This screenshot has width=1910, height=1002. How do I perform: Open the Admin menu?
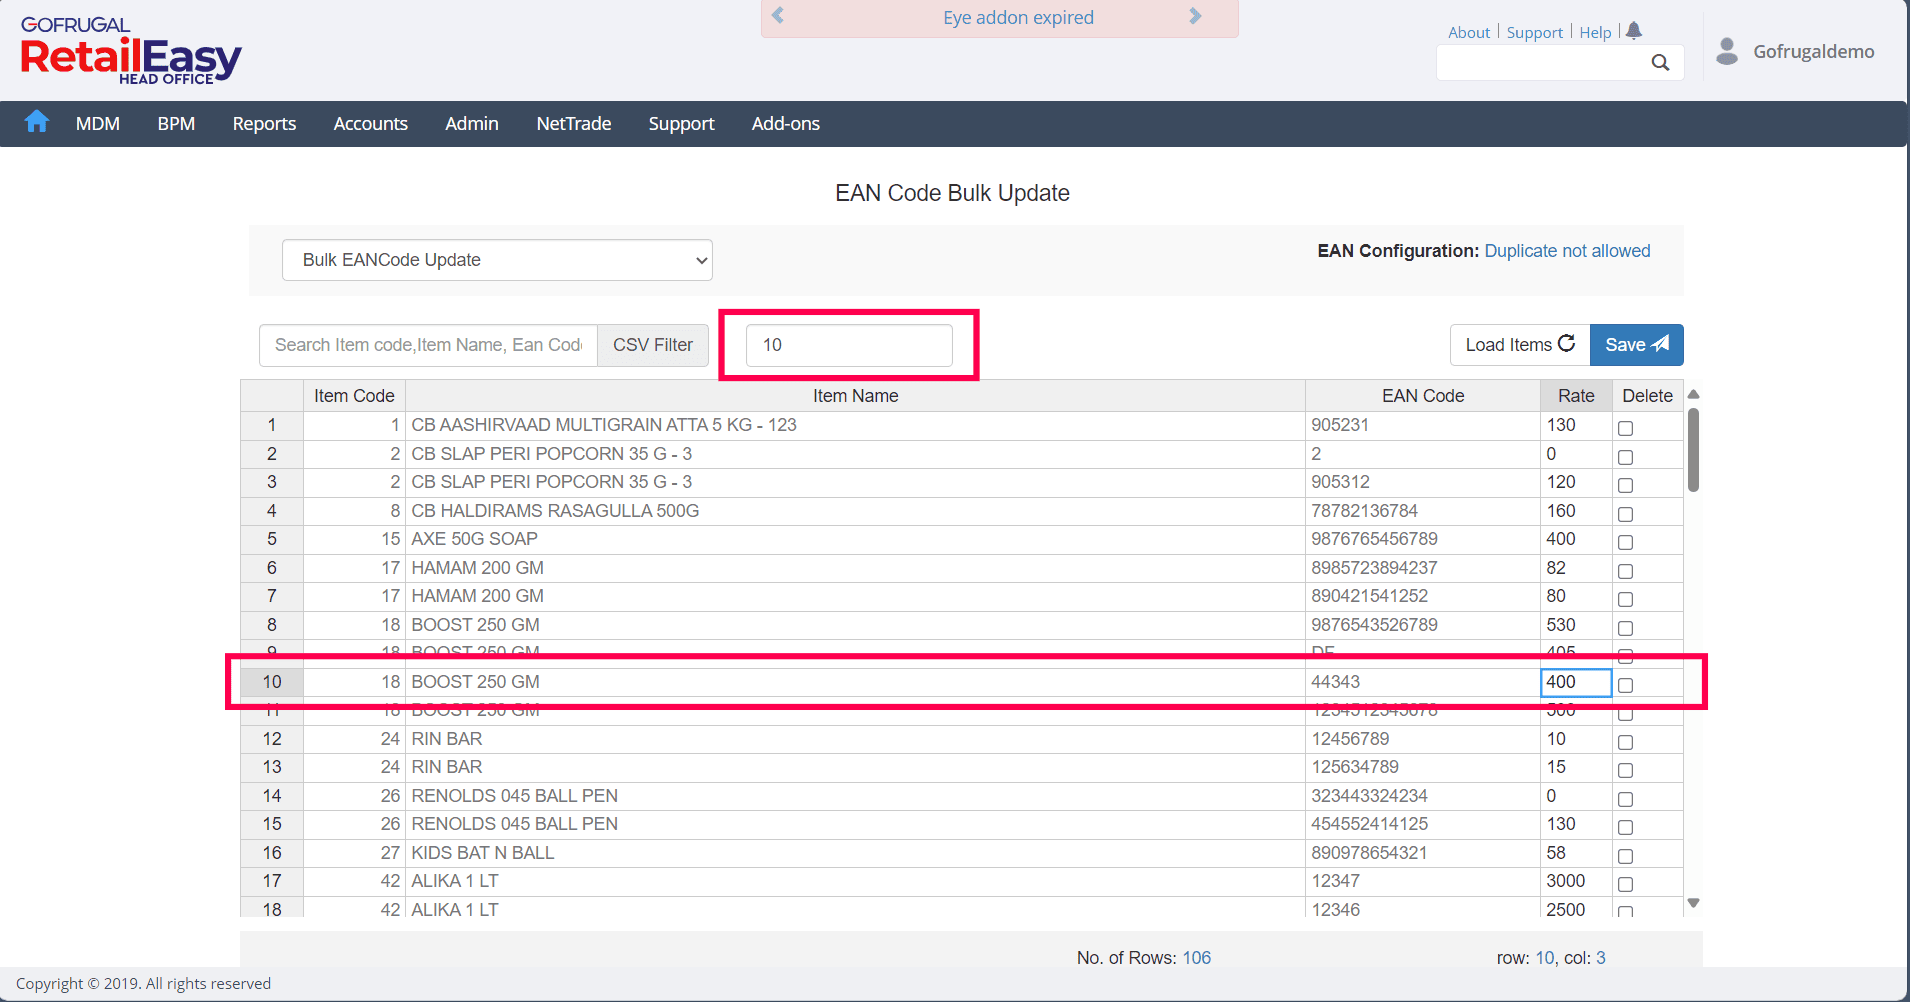click(472, 124)
